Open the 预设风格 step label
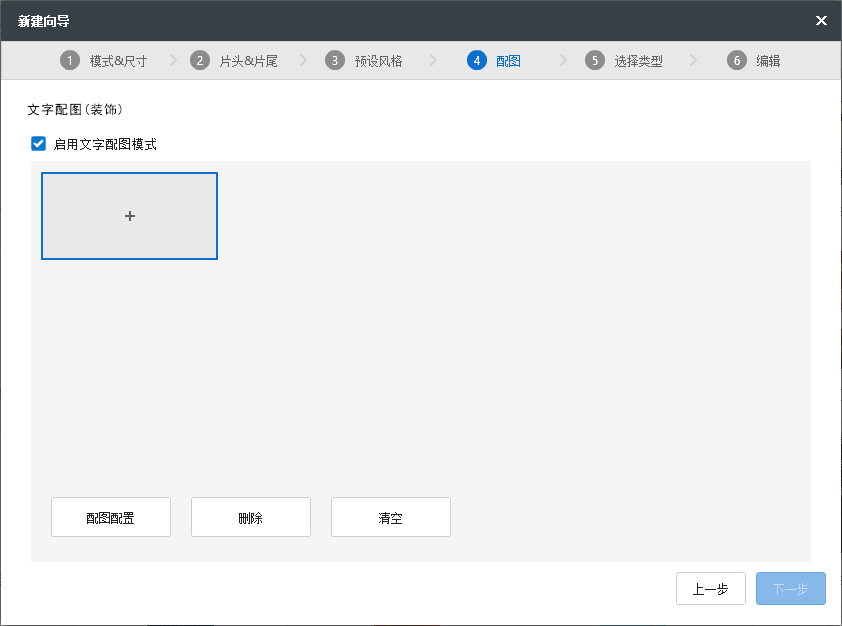Screen dimensions: 842x626 [x=378, y=61]
